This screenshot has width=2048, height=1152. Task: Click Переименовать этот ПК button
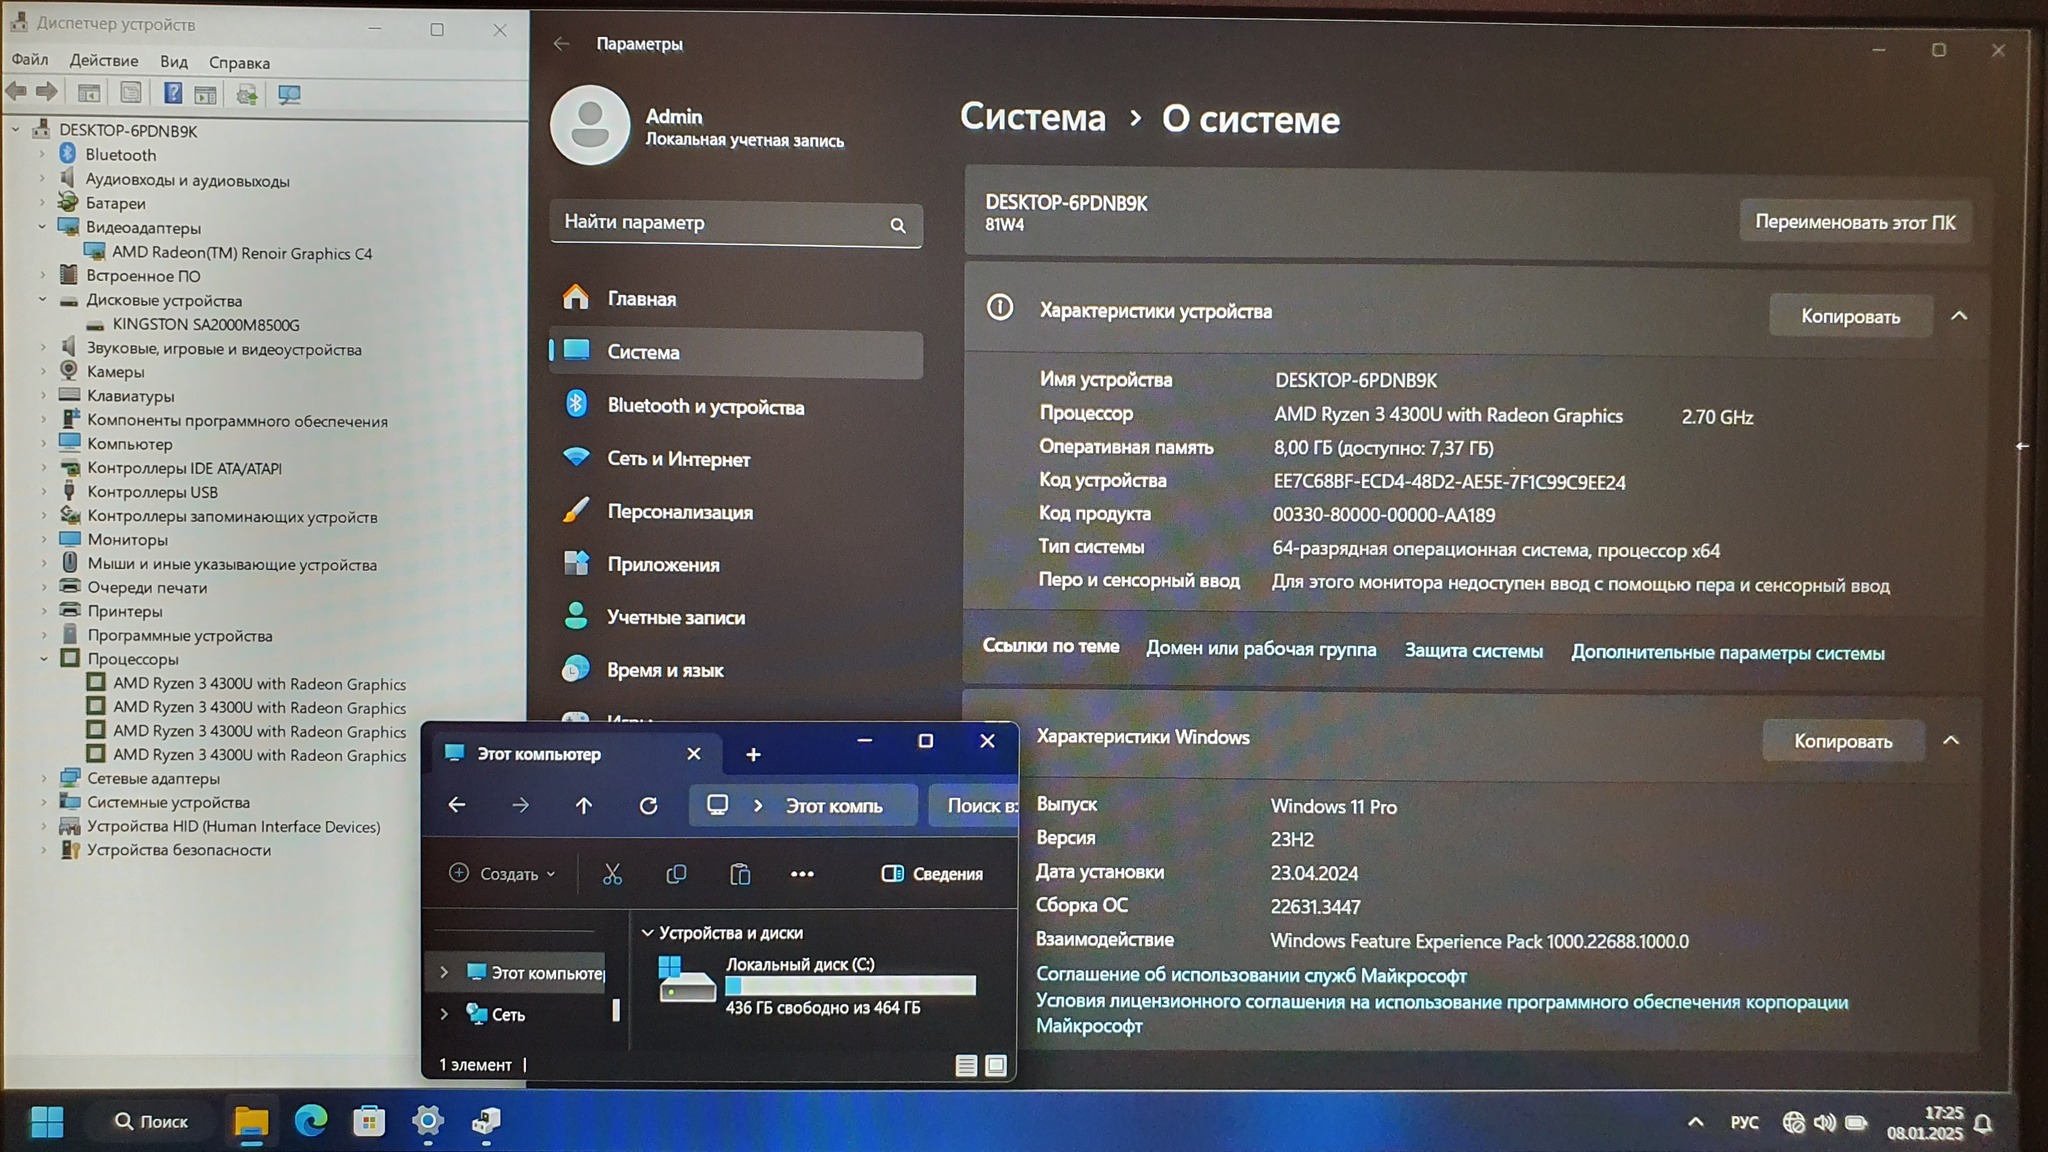coord(1855,222)
